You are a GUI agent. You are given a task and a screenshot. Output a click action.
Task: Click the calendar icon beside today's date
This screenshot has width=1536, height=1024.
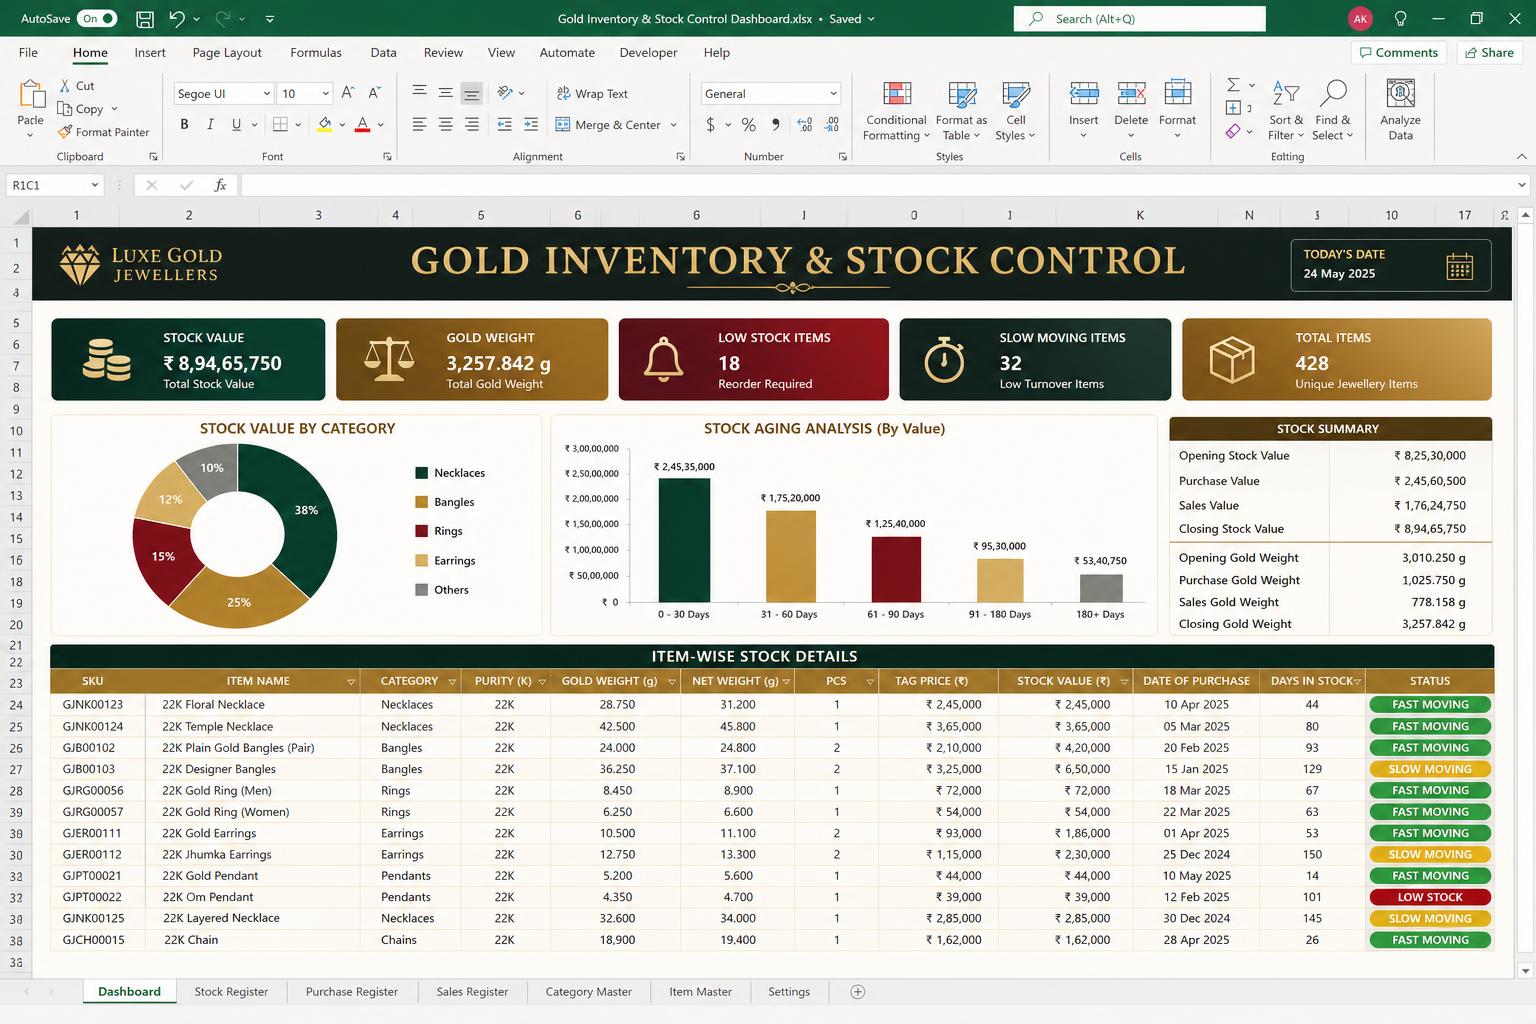1460,266
